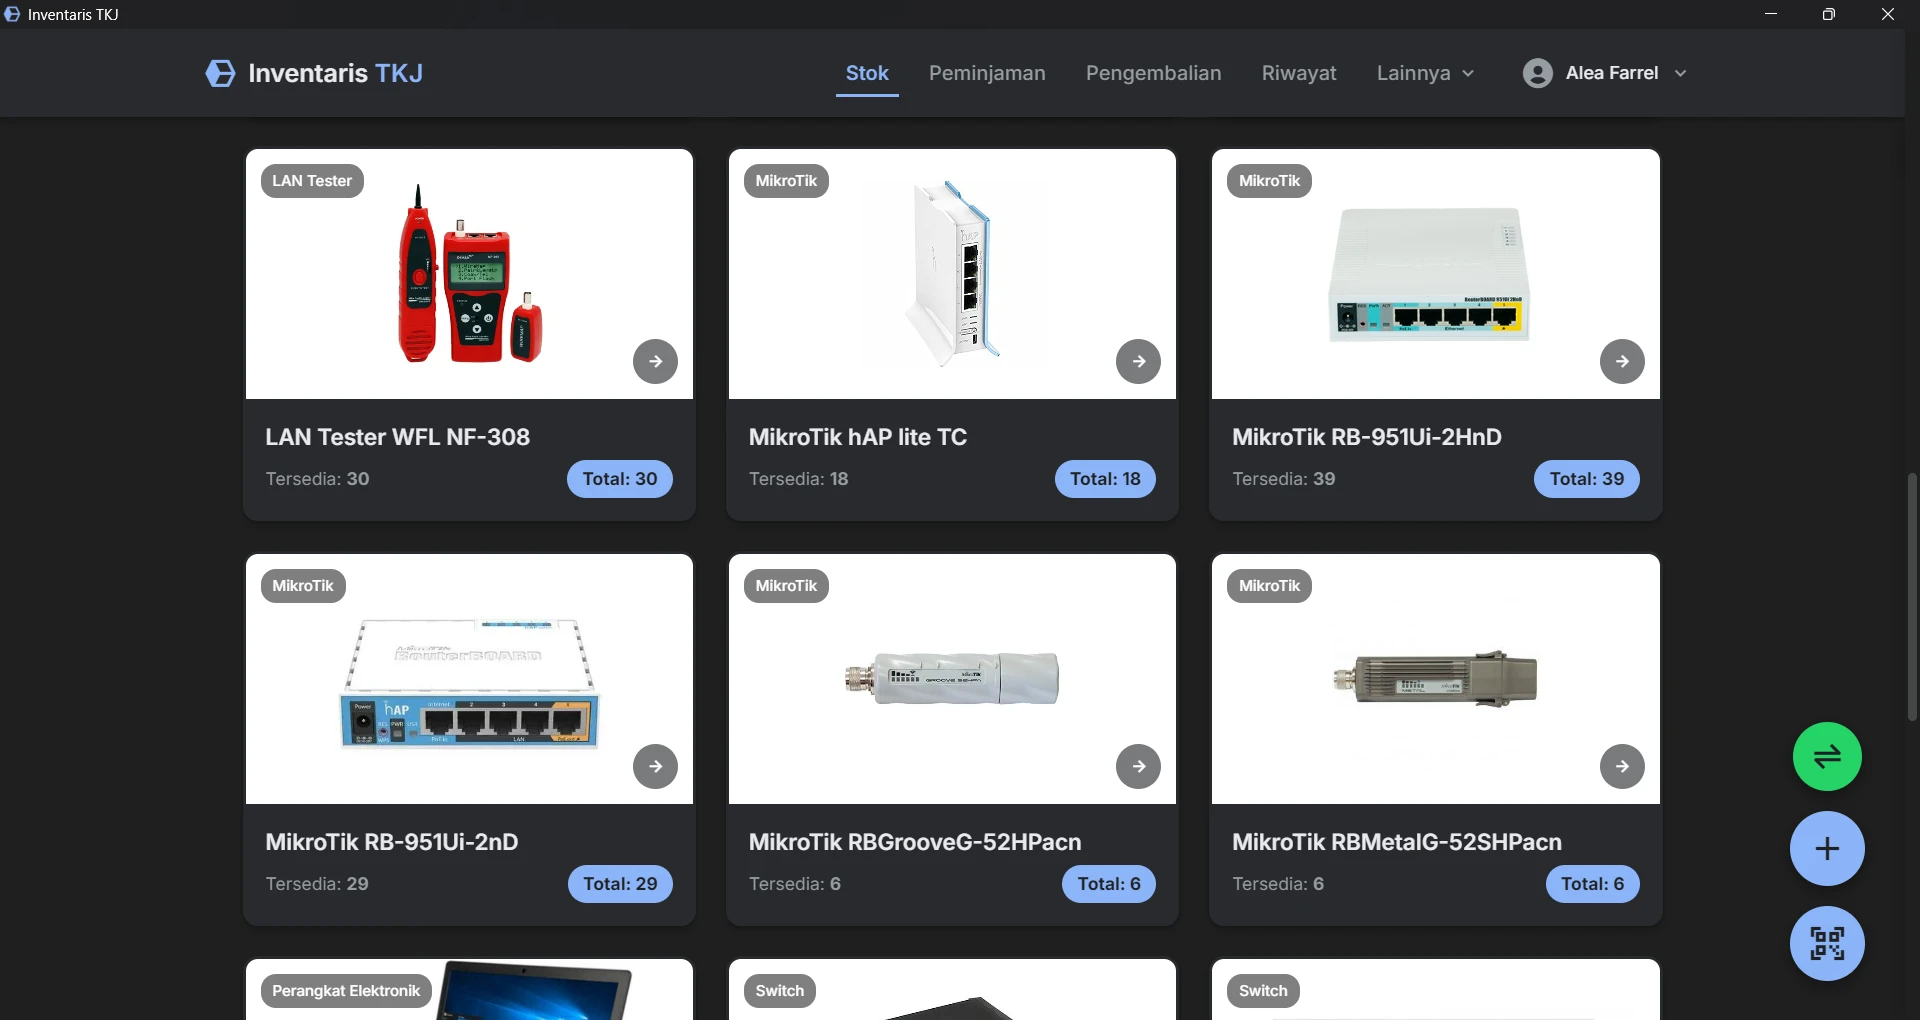This screenshot has width=1920, height=1020.
Task: Click the MikroTik RB-951Ui-2HnD title
Action: (x=1367, y=437)
